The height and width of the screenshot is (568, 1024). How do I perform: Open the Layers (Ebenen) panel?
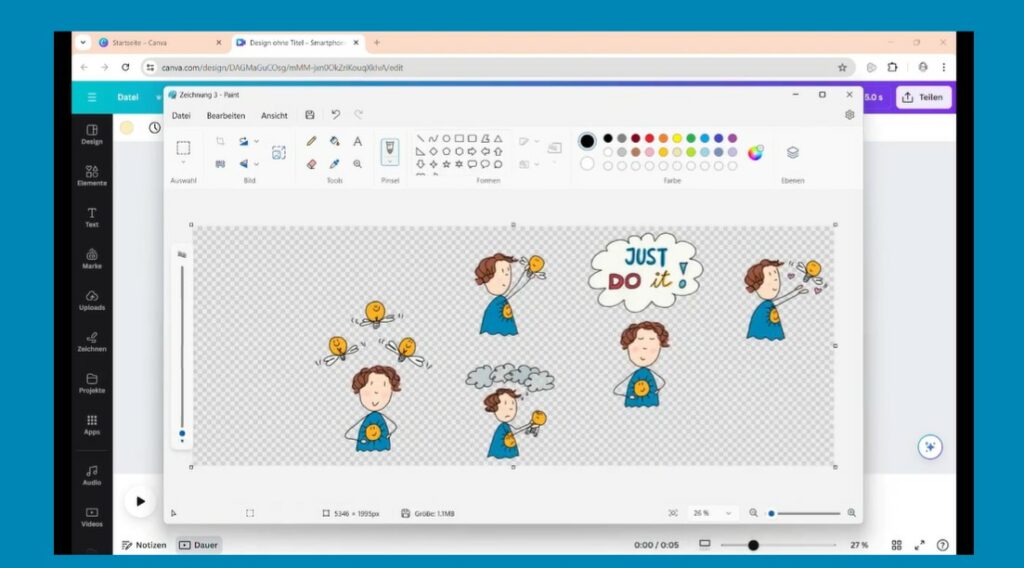tap(792, 153)
